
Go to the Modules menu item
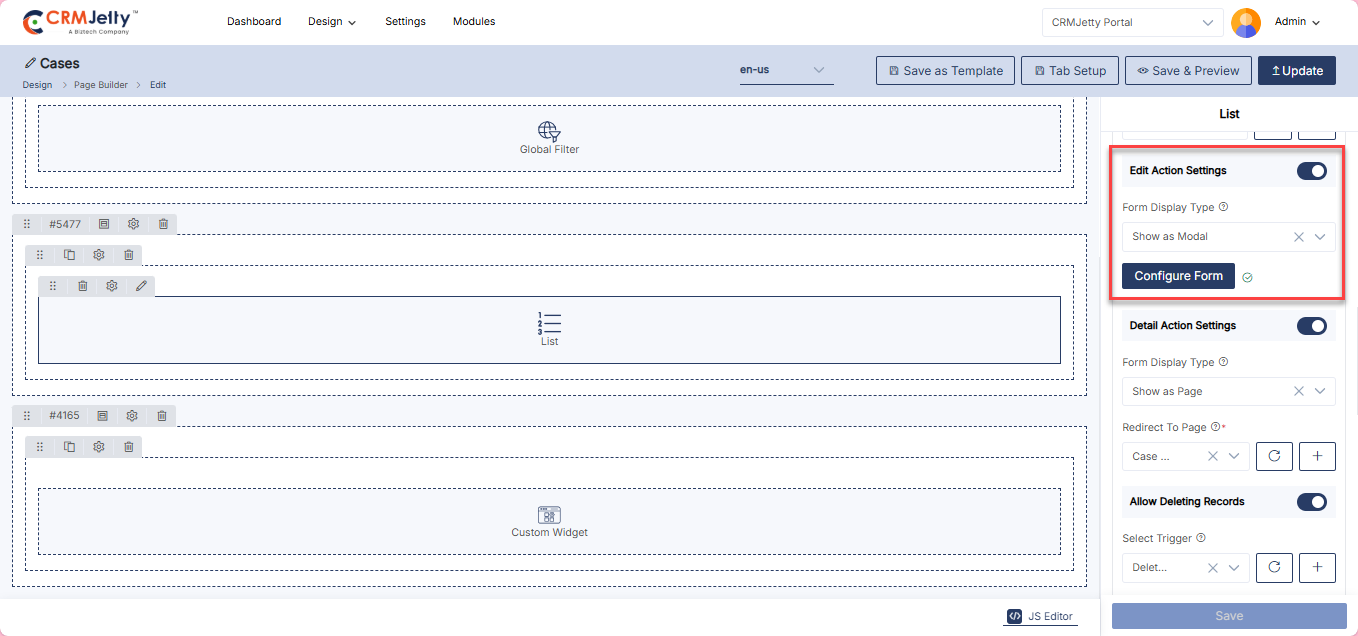point(473,22)
